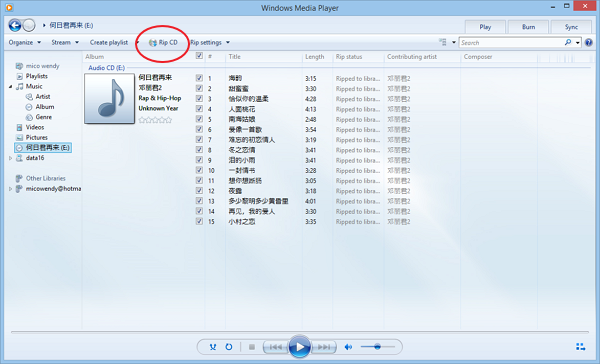Image resolution: width=600 pixels, height=364 pixels.
Task: Open the Organize menu
Action: pyautogui.click(x=24, y=42)
